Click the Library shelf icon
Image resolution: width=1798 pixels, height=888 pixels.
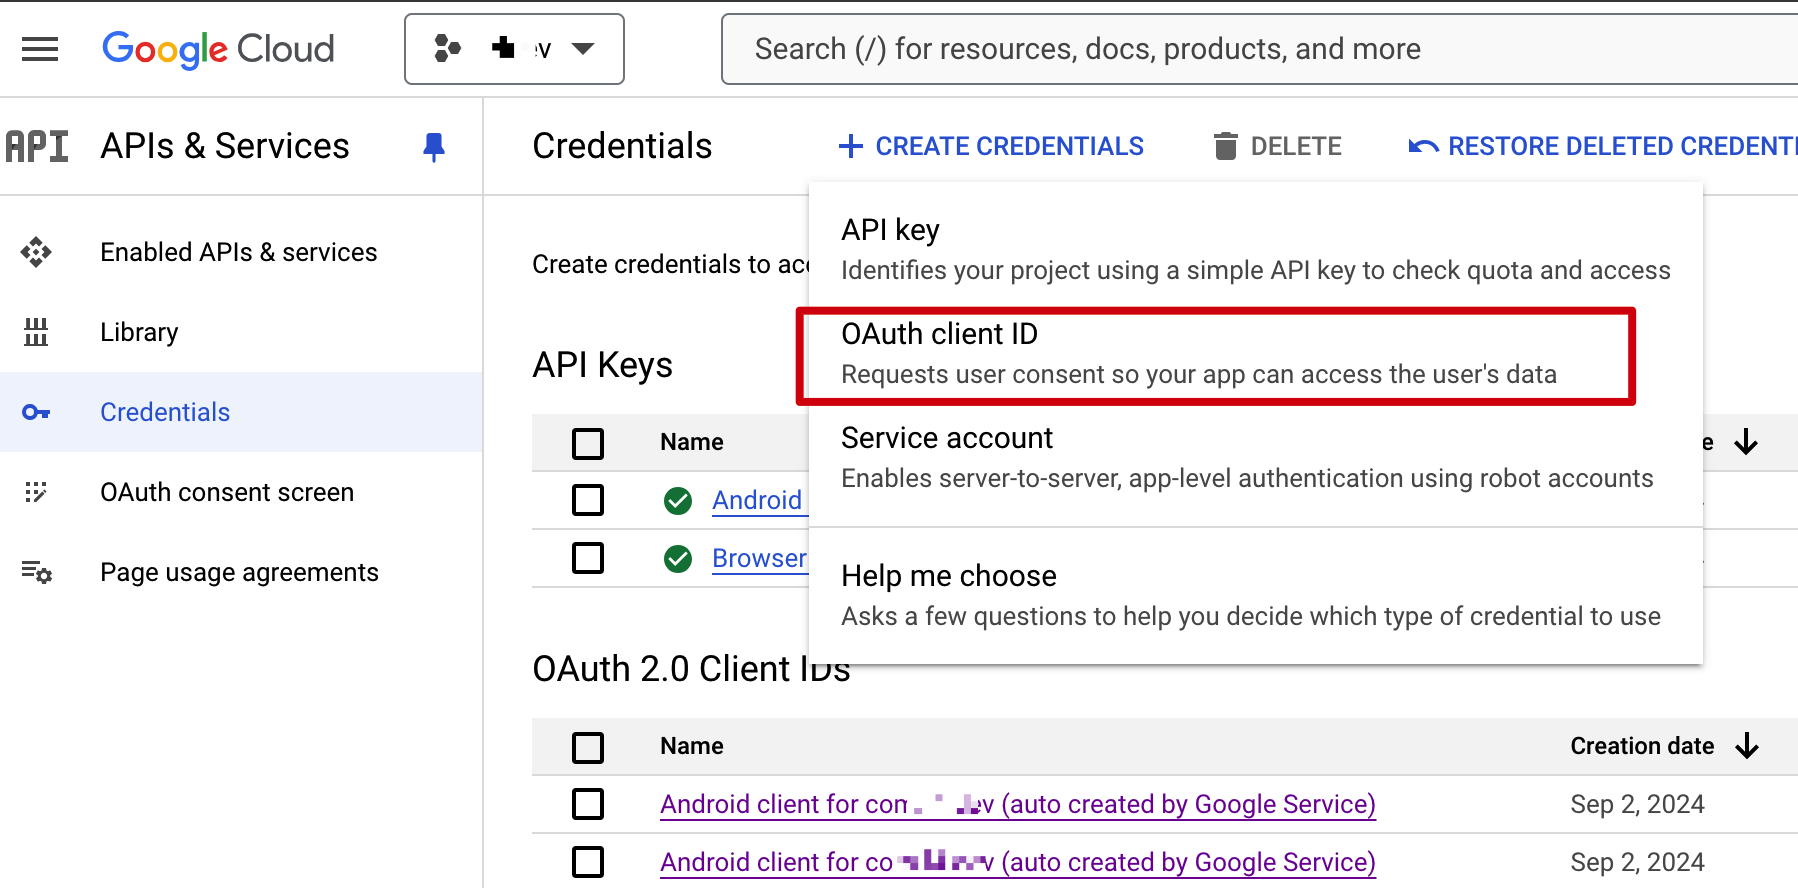pos(36,332)
